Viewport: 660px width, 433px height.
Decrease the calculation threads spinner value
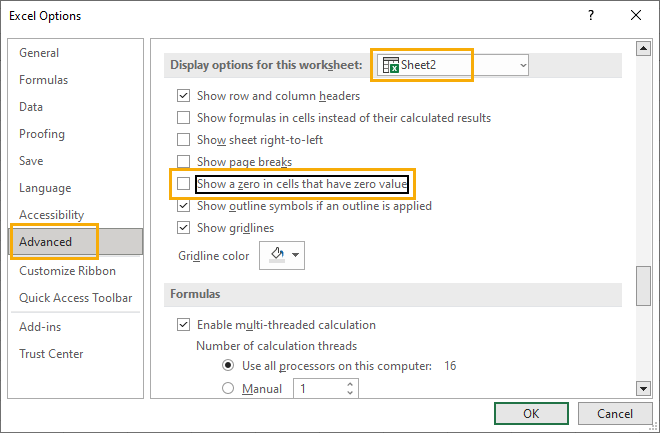[x=350, y=393]
